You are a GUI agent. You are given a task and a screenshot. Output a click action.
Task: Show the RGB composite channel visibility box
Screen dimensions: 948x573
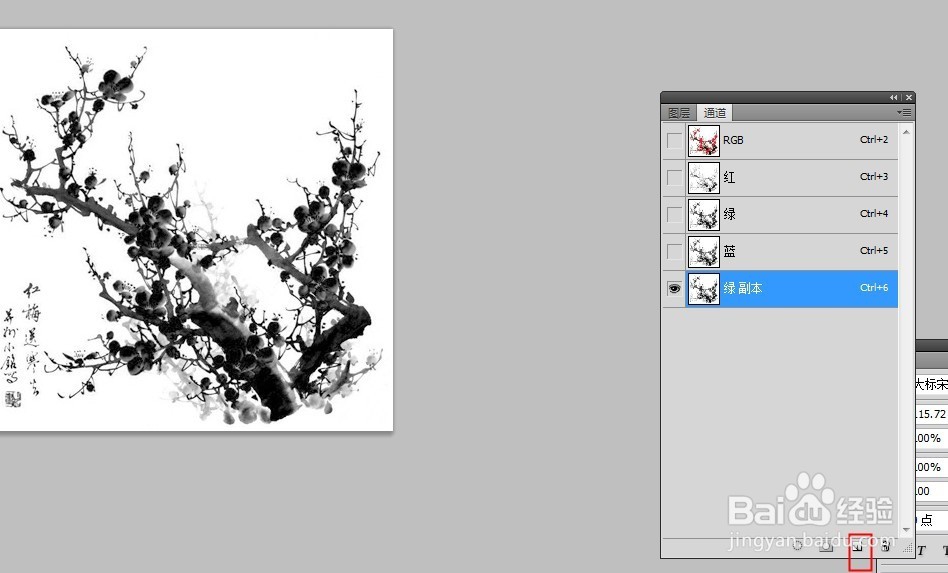[674, 140]
